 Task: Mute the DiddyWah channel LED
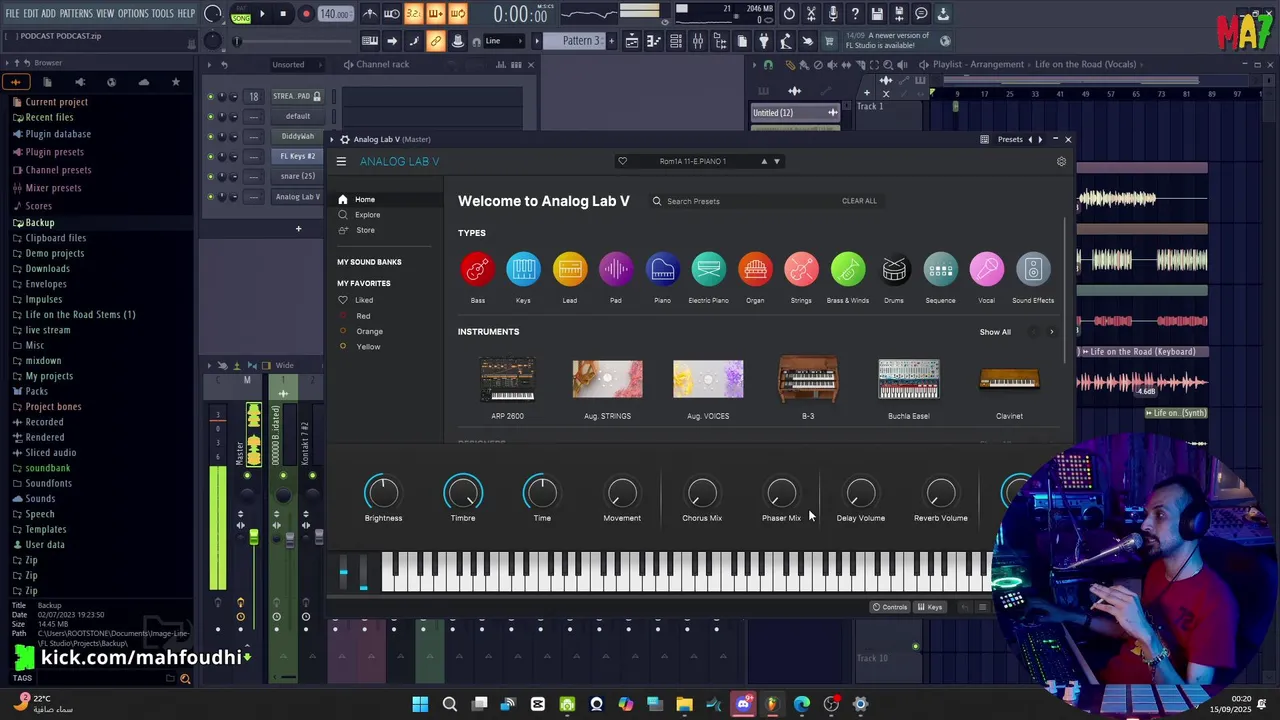tap(210, 136)
